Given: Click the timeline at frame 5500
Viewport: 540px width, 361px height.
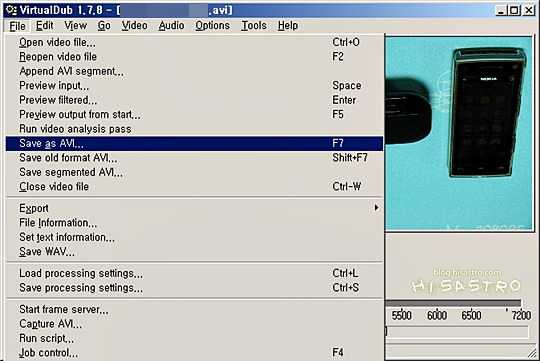Looking at the screenshot, I should 402,315.
